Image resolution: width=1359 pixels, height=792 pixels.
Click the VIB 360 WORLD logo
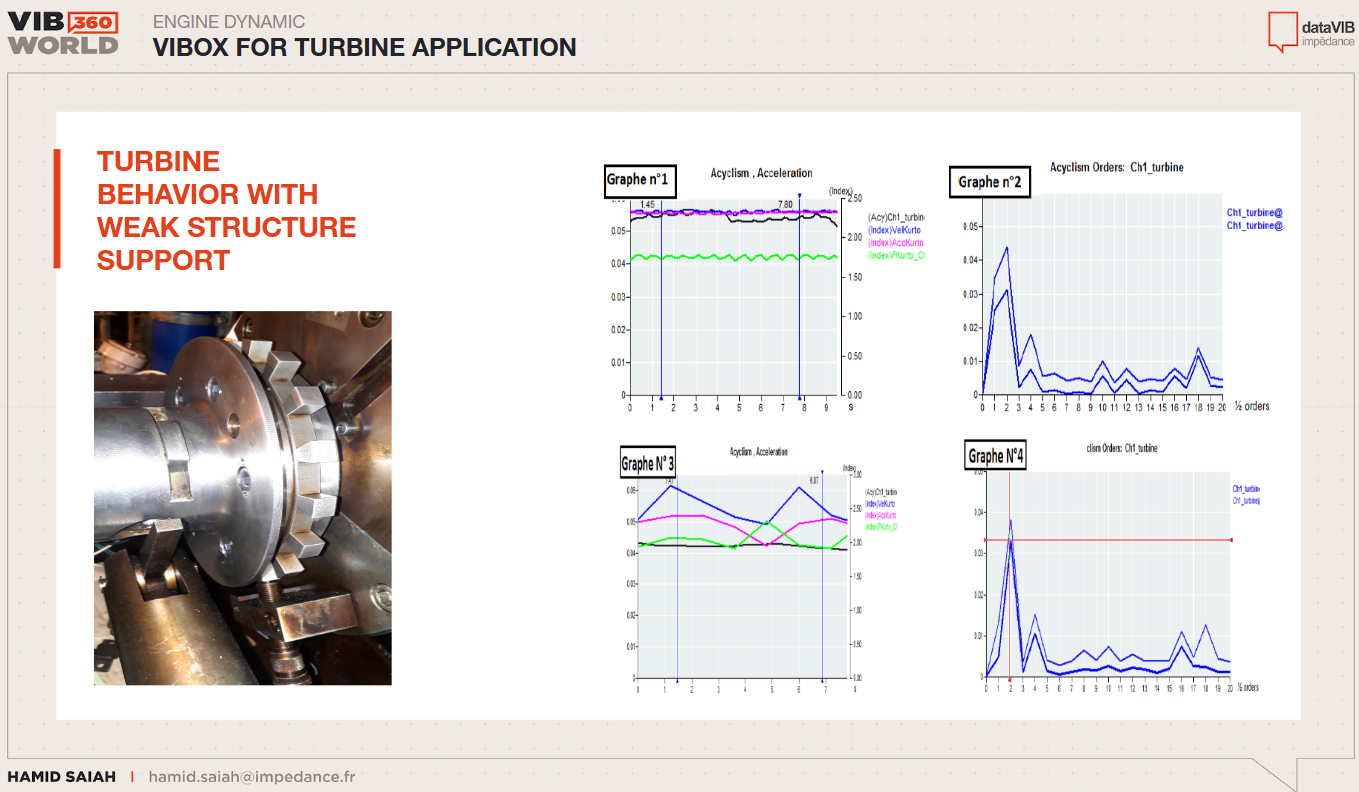62,33
